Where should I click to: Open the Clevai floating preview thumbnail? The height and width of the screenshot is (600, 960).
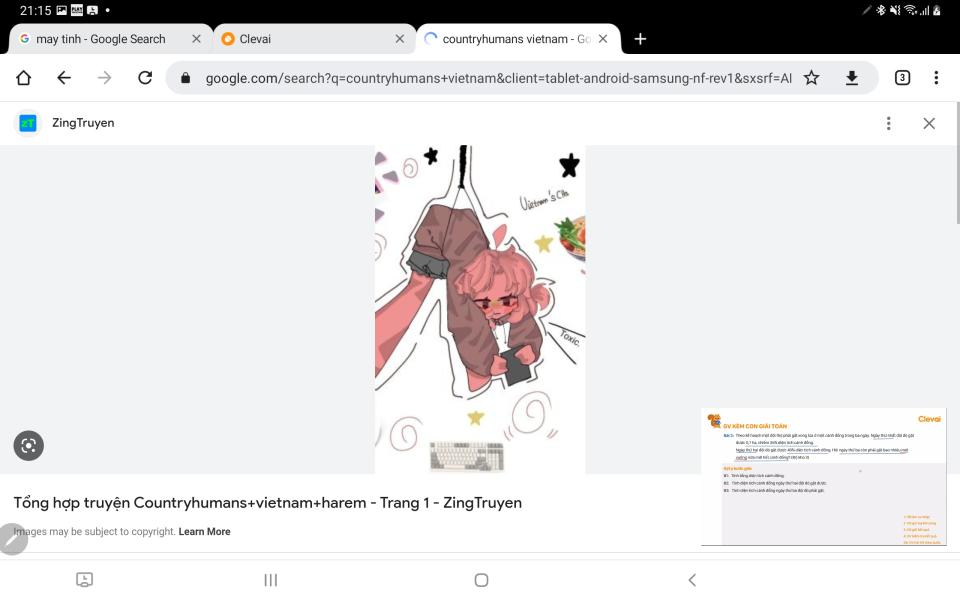pyautogui.click(x=823, y=476)
